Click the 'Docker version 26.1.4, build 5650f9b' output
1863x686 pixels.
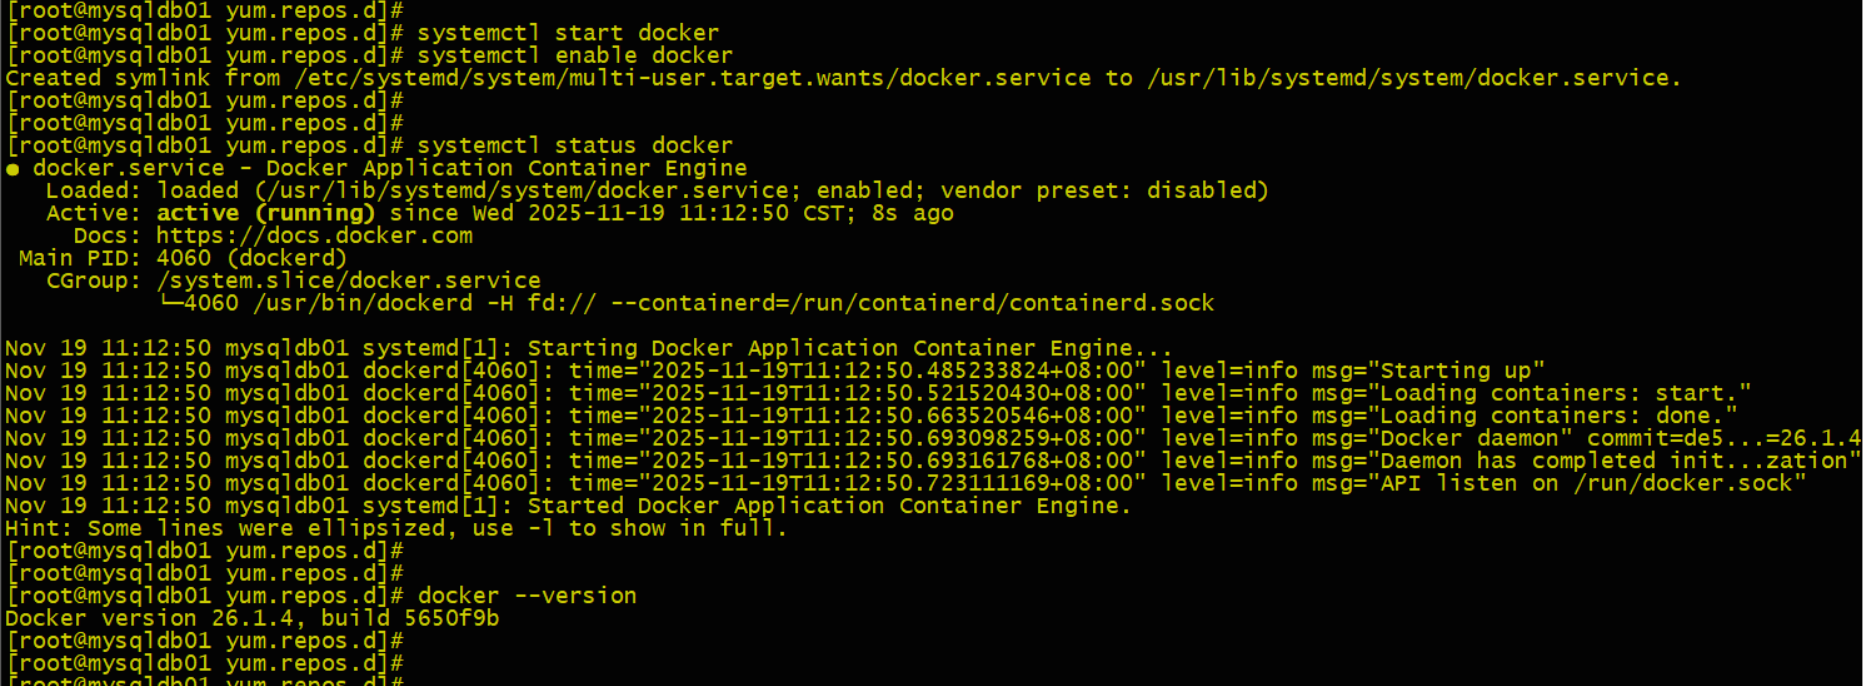252,618
